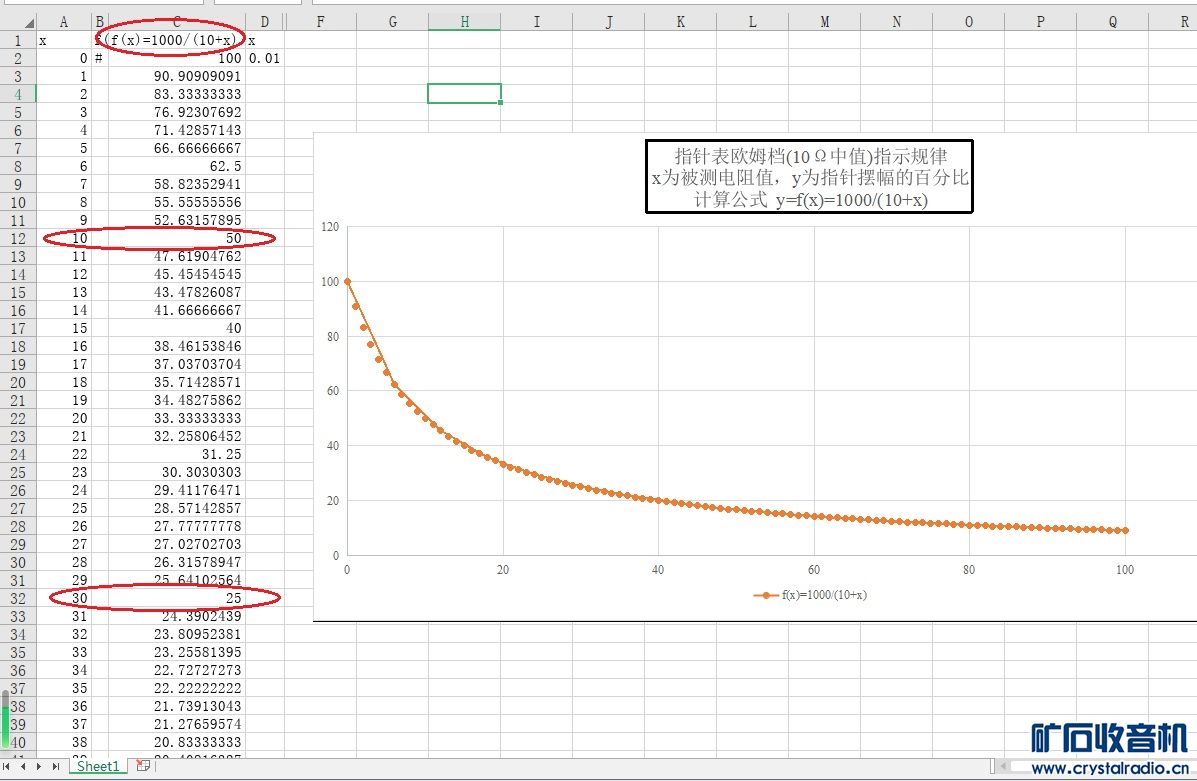Select cell with value 83.33333333
This screenshot has height=781, width=1197.
176,94
